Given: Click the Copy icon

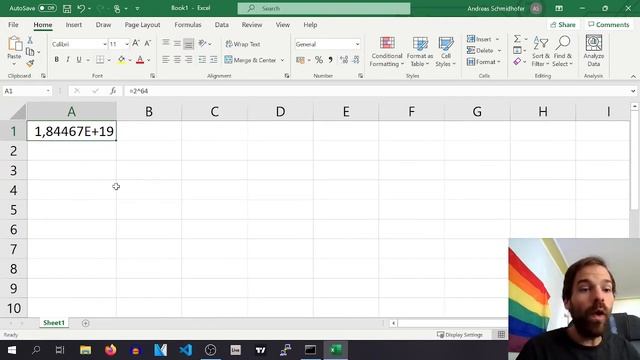Looking at the screenshot, I should tap(30, 52).
